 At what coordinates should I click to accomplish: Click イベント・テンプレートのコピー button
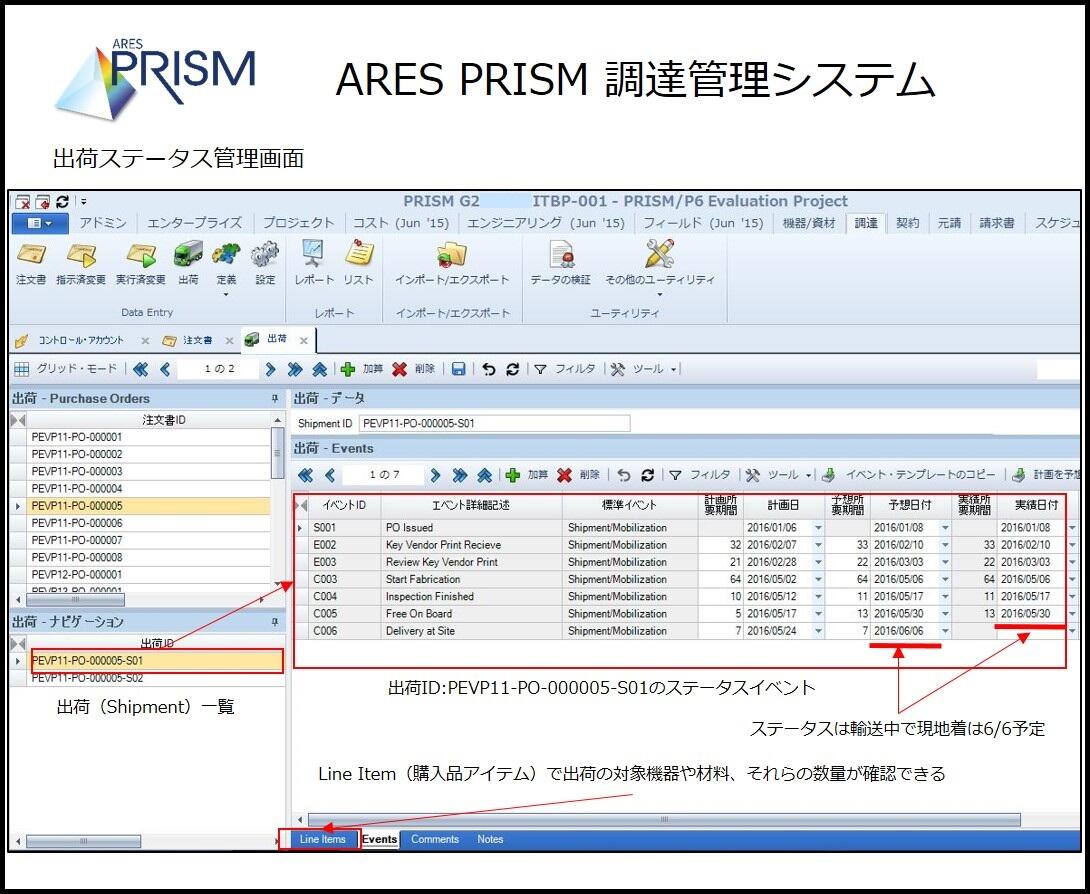pyautogui.click(x=909, y=476)
